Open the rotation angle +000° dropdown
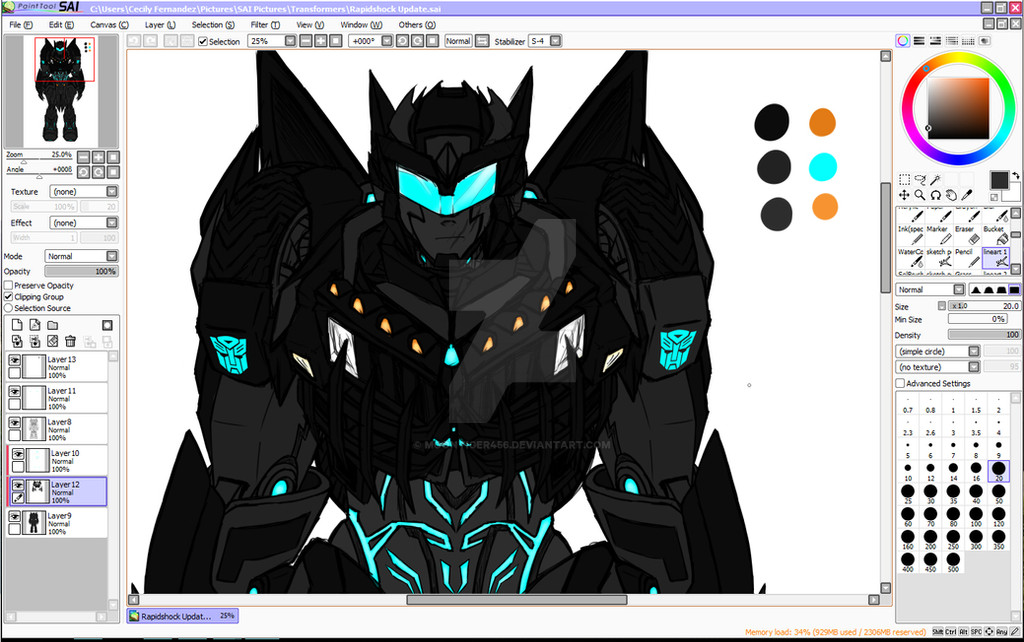Viewport: 1024px width, 642px height. (x=371, y=40)
